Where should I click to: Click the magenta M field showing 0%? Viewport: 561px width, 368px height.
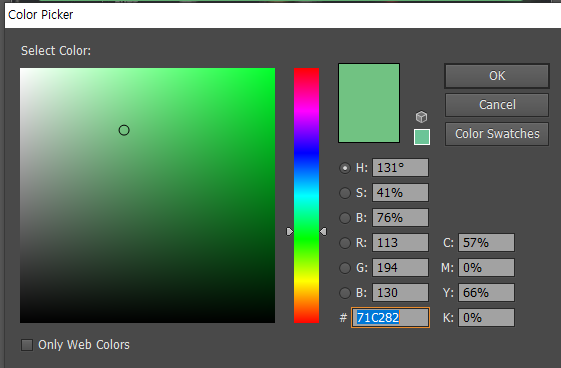point(487,268)
